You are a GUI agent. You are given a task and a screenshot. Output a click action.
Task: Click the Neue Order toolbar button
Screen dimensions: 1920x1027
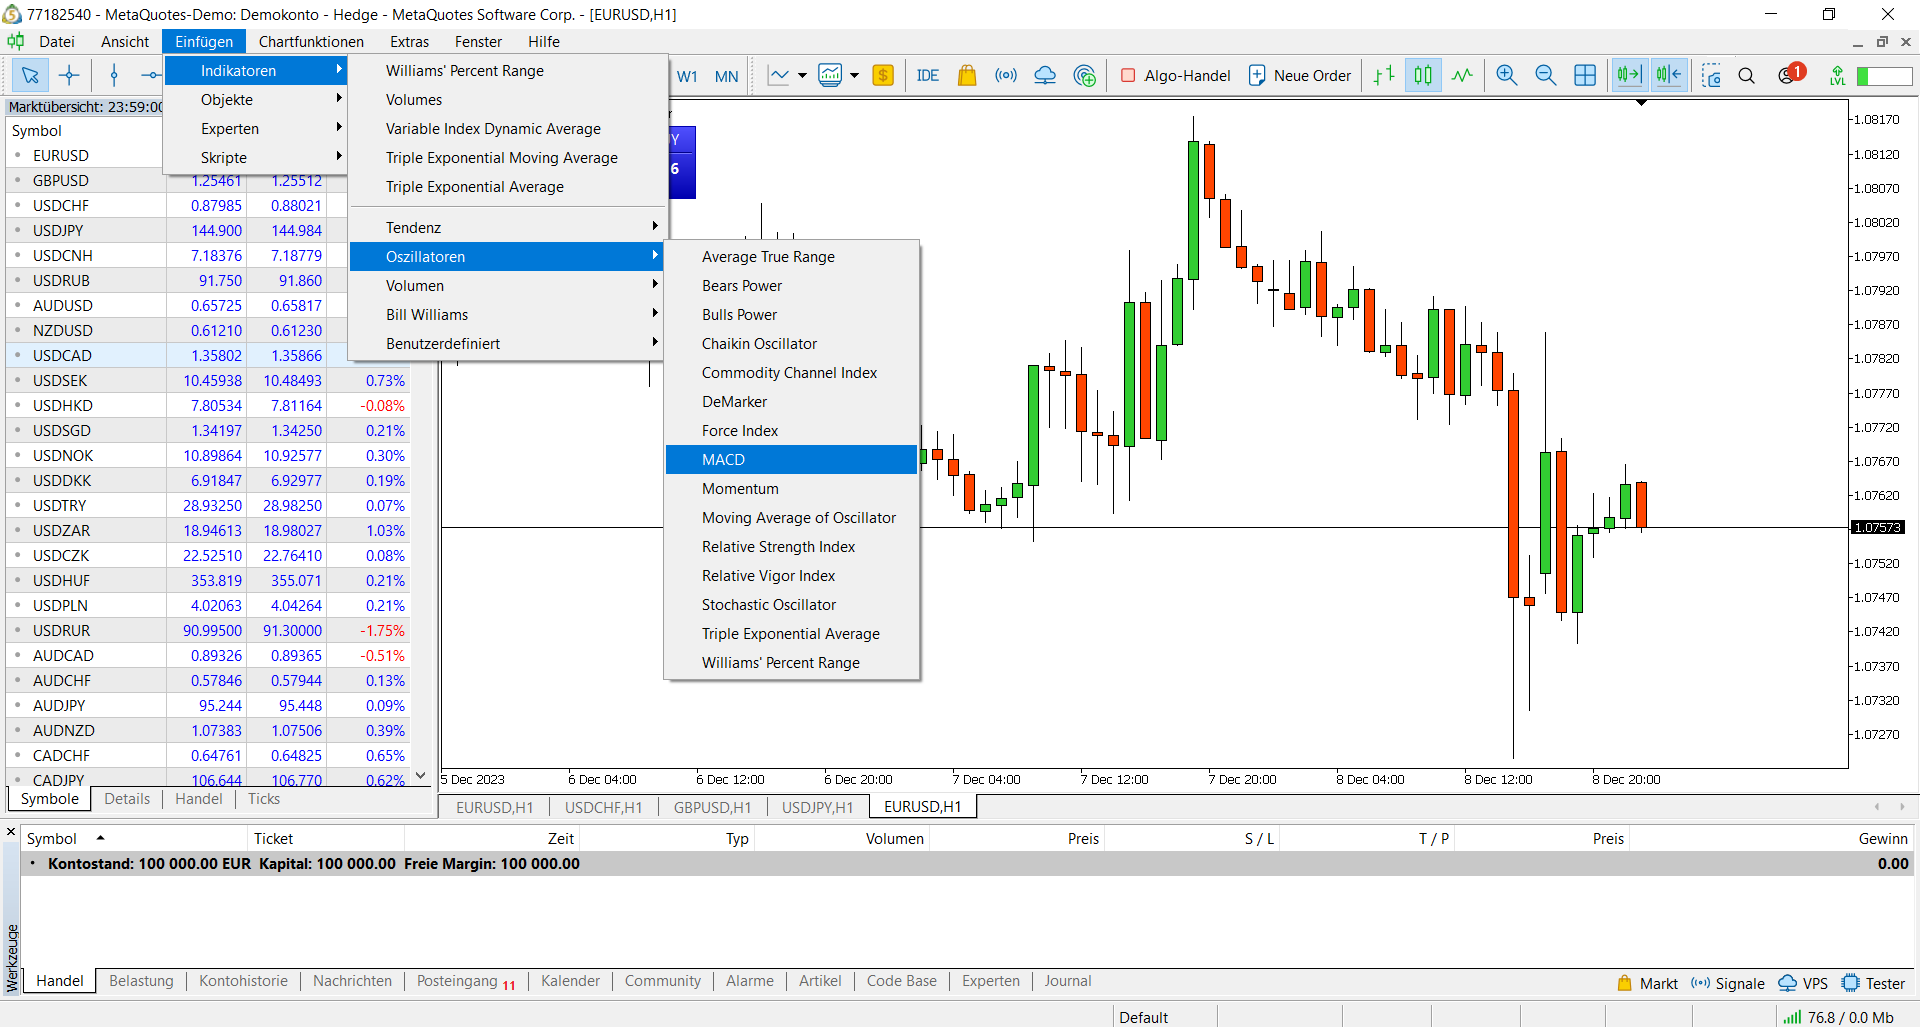(x=1300, y=75)
